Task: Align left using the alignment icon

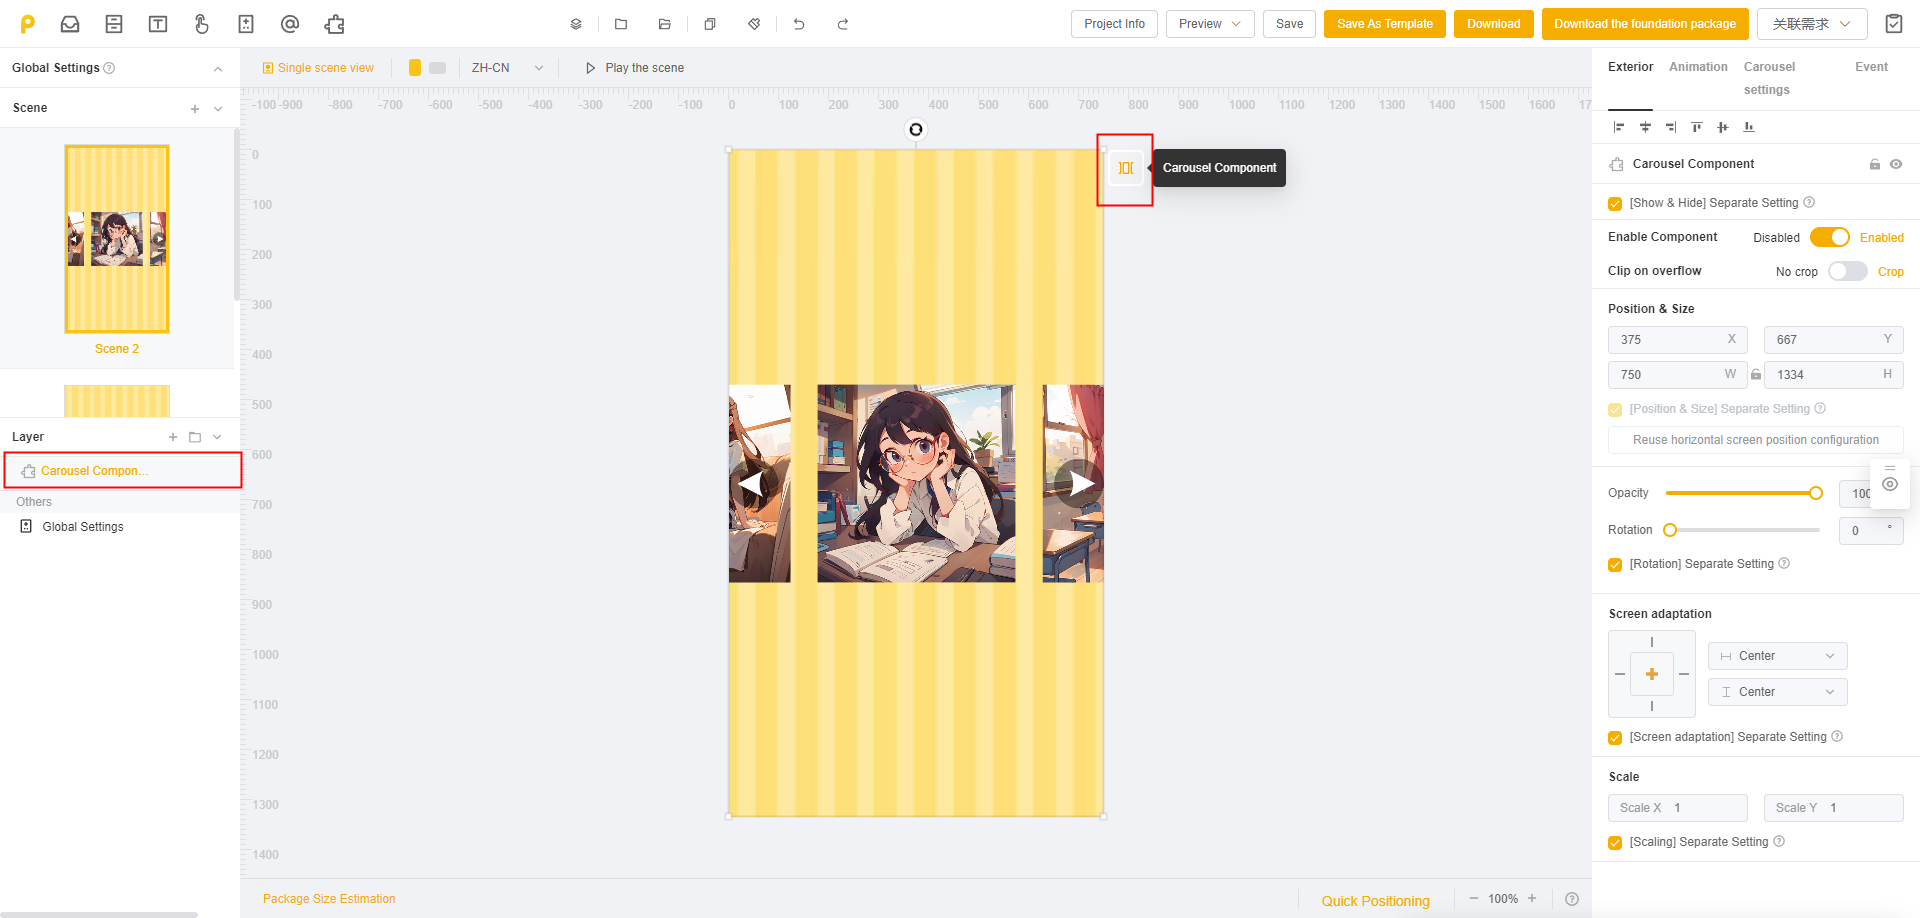Action: 1619,127
